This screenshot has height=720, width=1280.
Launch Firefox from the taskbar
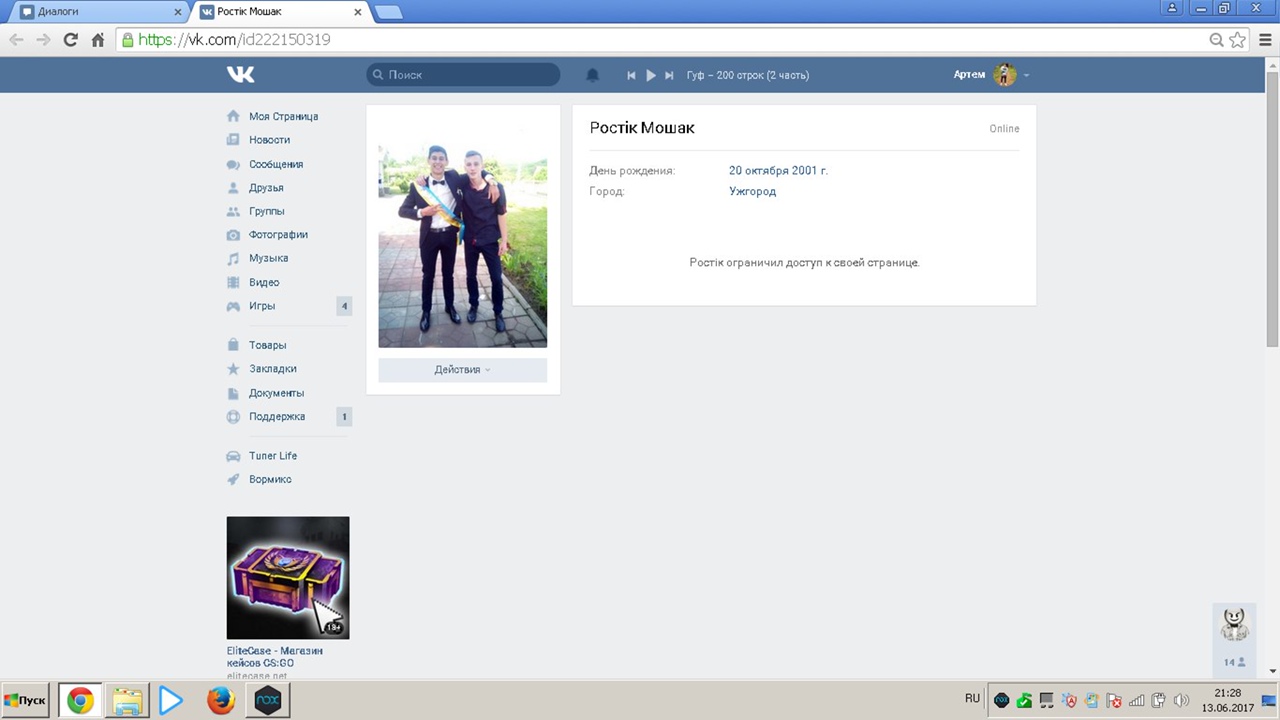pyautogui.click(x=220, y=700)
